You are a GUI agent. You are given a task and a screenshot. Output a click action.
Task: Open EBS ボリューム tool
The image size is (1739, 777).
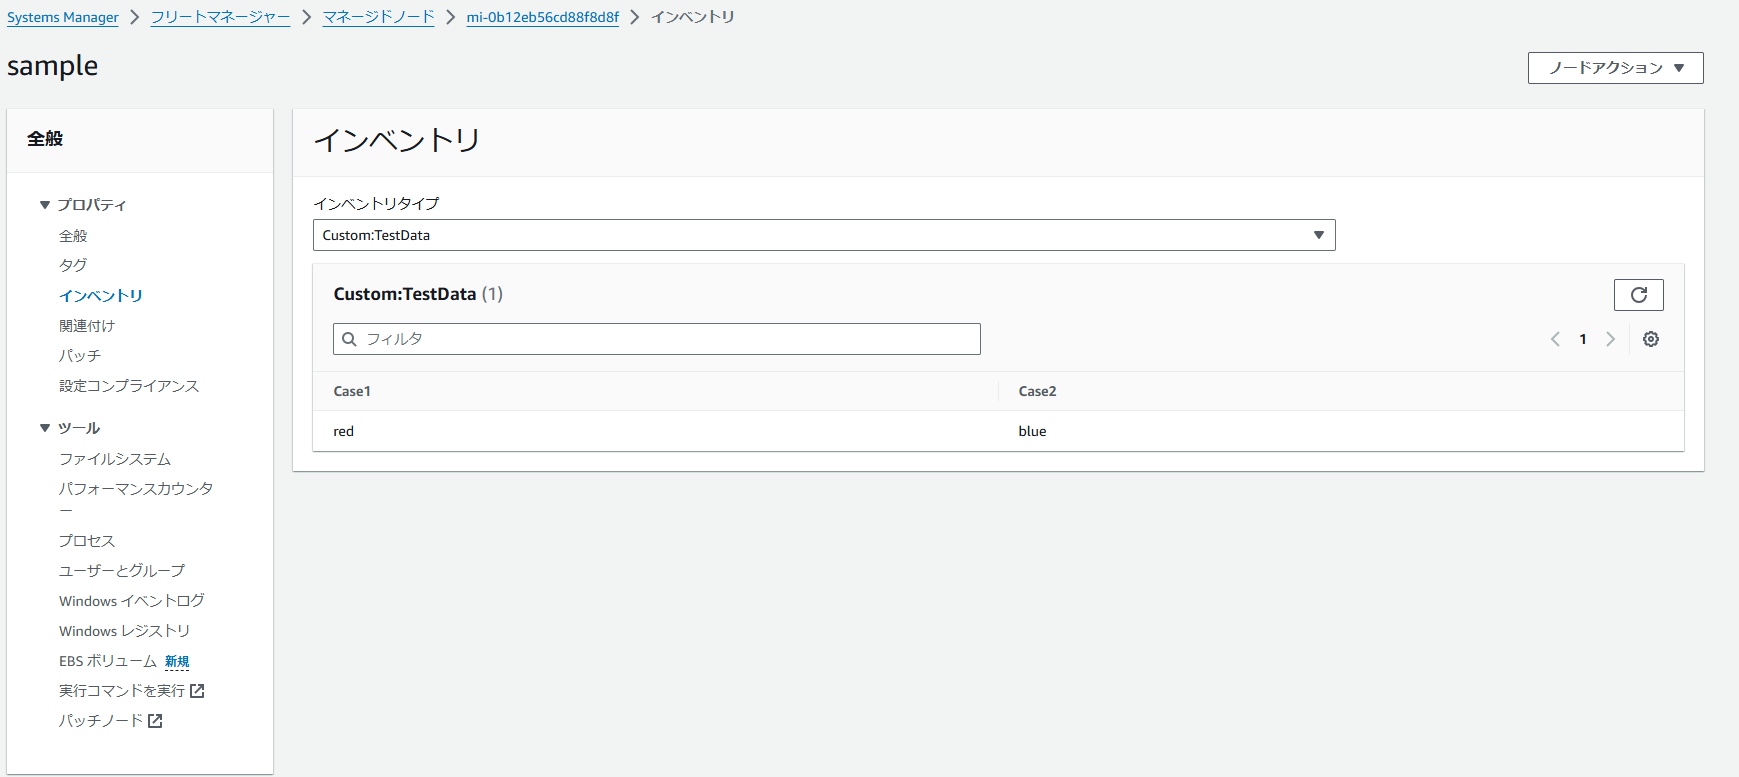coord(108,661)
